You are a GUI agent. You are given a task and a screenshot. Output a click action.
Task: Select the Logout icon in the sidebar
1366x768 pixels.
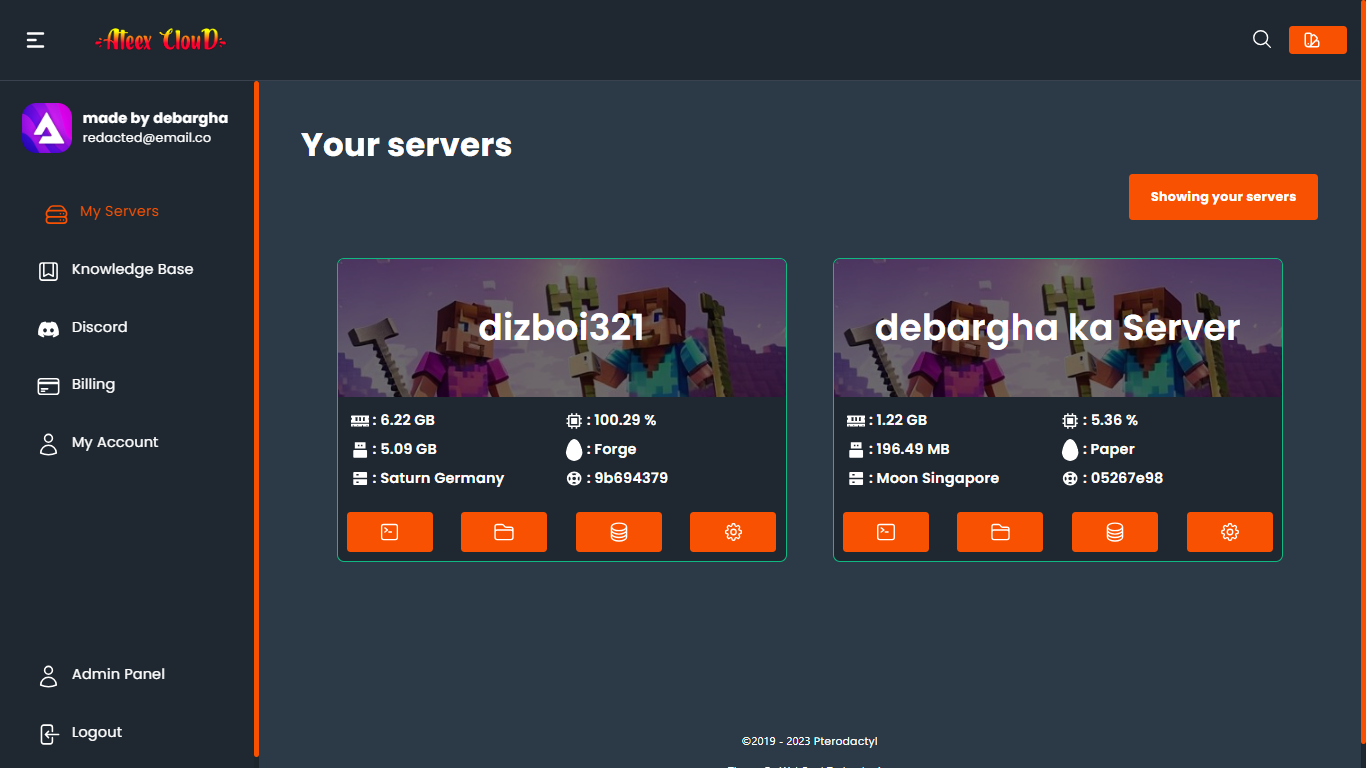(48, 732)
